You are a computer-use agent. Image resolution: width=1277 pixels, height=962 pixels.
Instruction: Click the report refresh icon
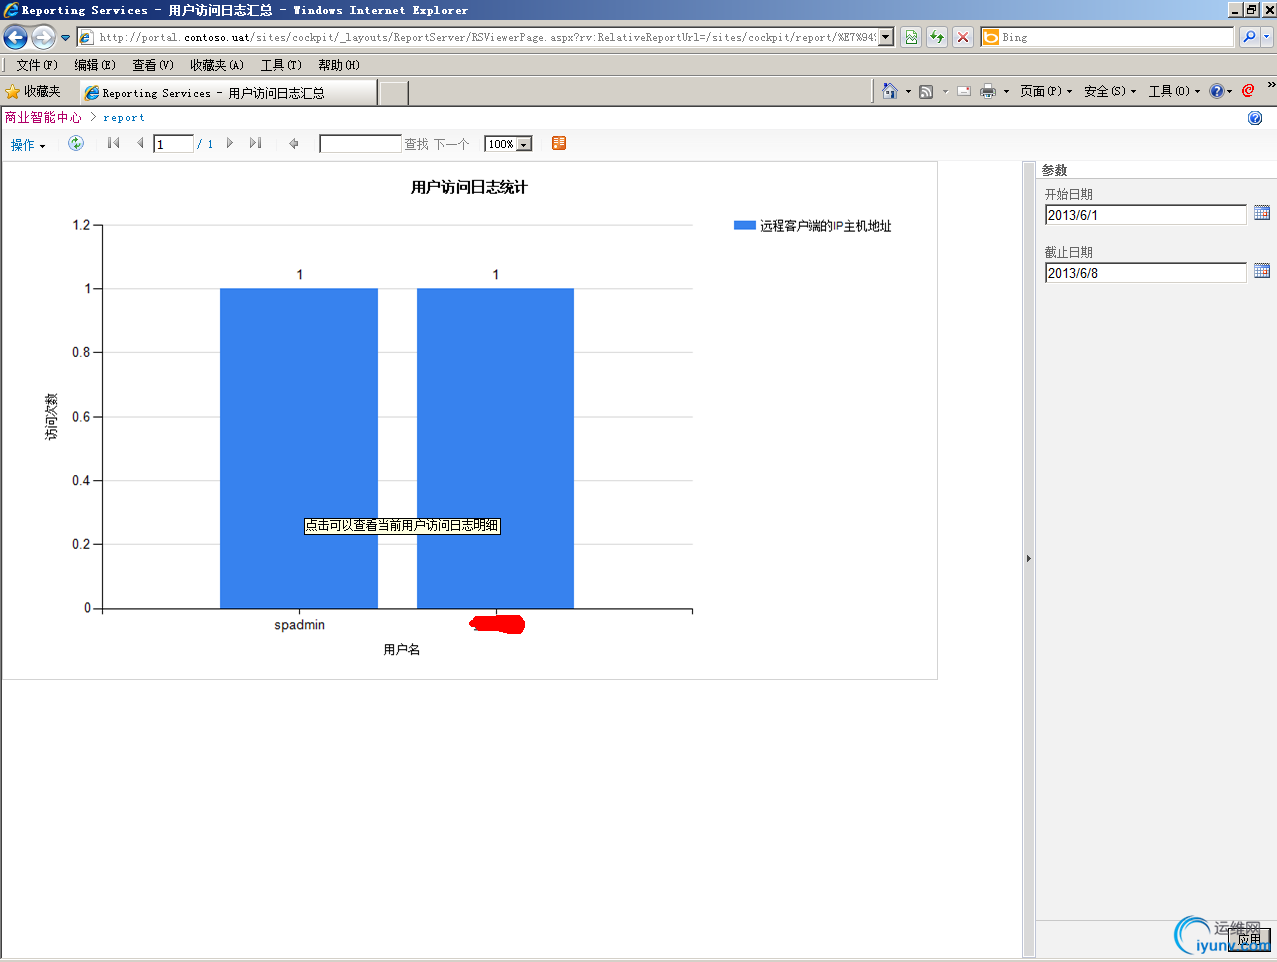pos(75,143)
